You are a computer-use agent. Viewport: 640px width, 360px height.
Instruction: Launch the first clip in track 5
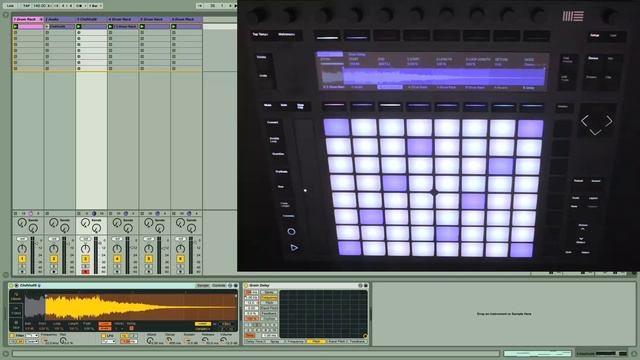tap(142, 27)
